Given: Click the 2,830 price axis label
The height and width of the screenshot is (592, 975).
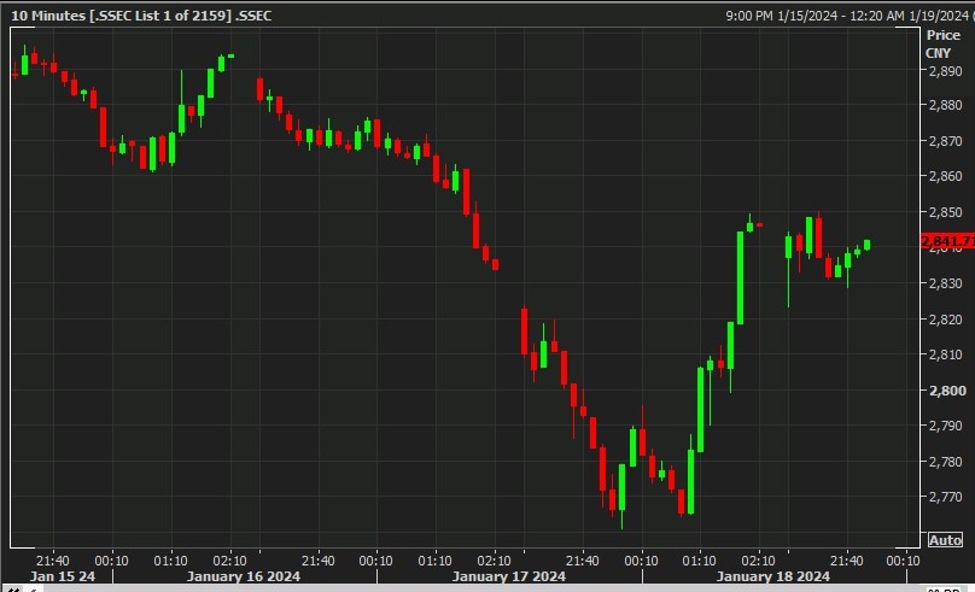Looking at the screenshot, I should (x=946, y=284).
